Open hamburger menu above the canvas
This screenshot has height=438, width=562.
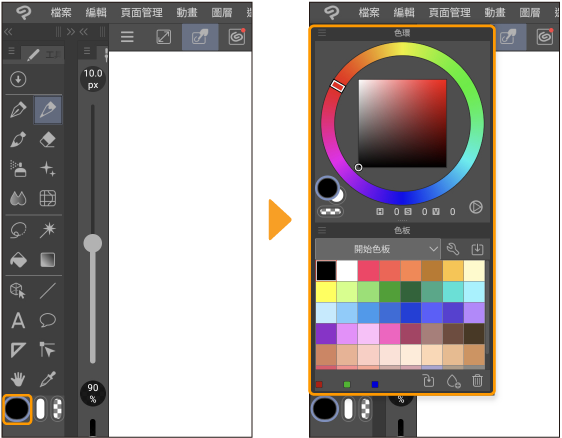tap(127, 37)
